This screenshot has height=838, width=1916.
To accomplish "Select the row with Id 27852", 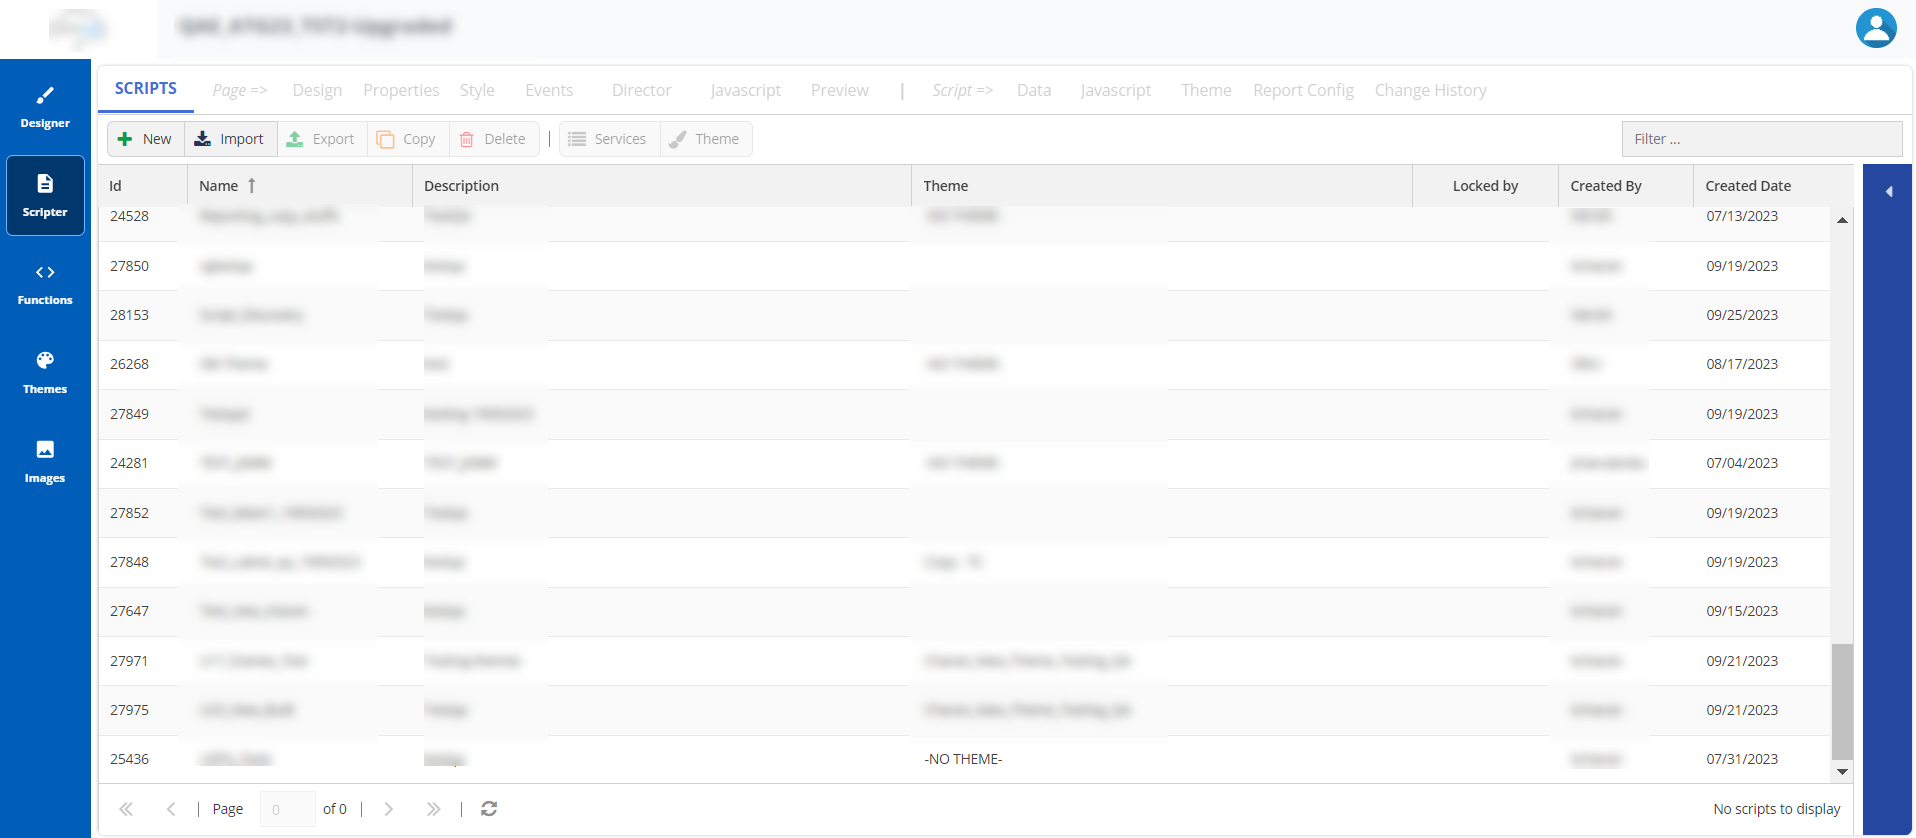I will point(964,513).
